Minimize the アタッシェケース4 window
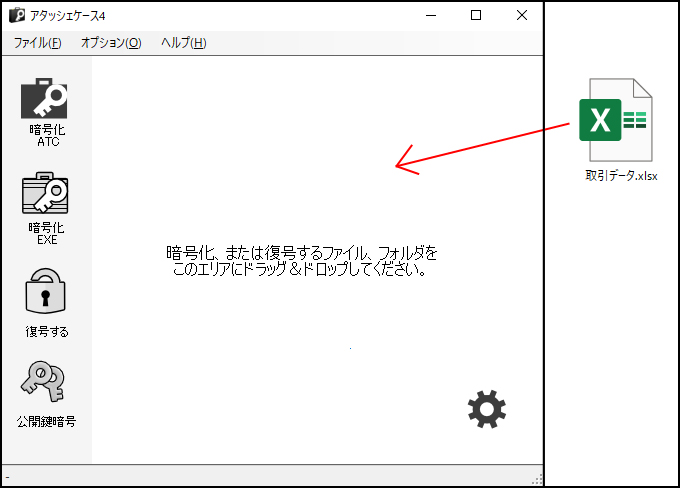The image size is (680, 488). coord(430,15)
